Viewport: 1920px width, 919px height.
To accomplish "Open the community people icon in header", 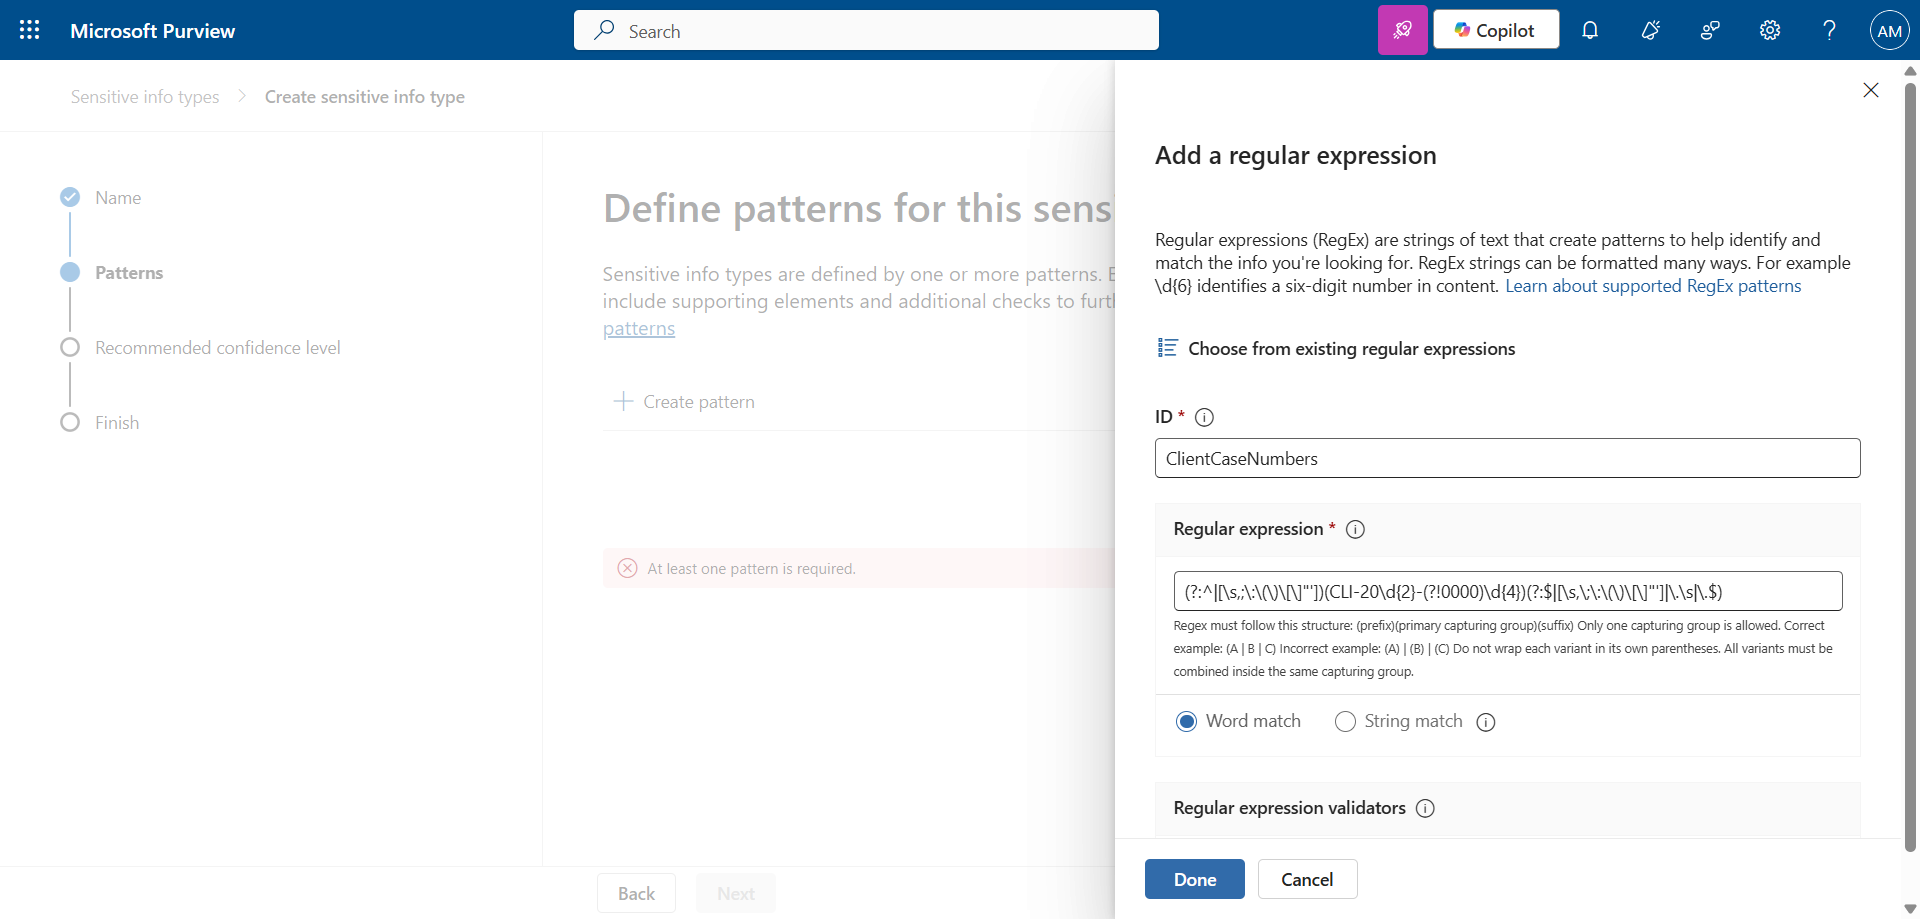I will point(1710,30).
